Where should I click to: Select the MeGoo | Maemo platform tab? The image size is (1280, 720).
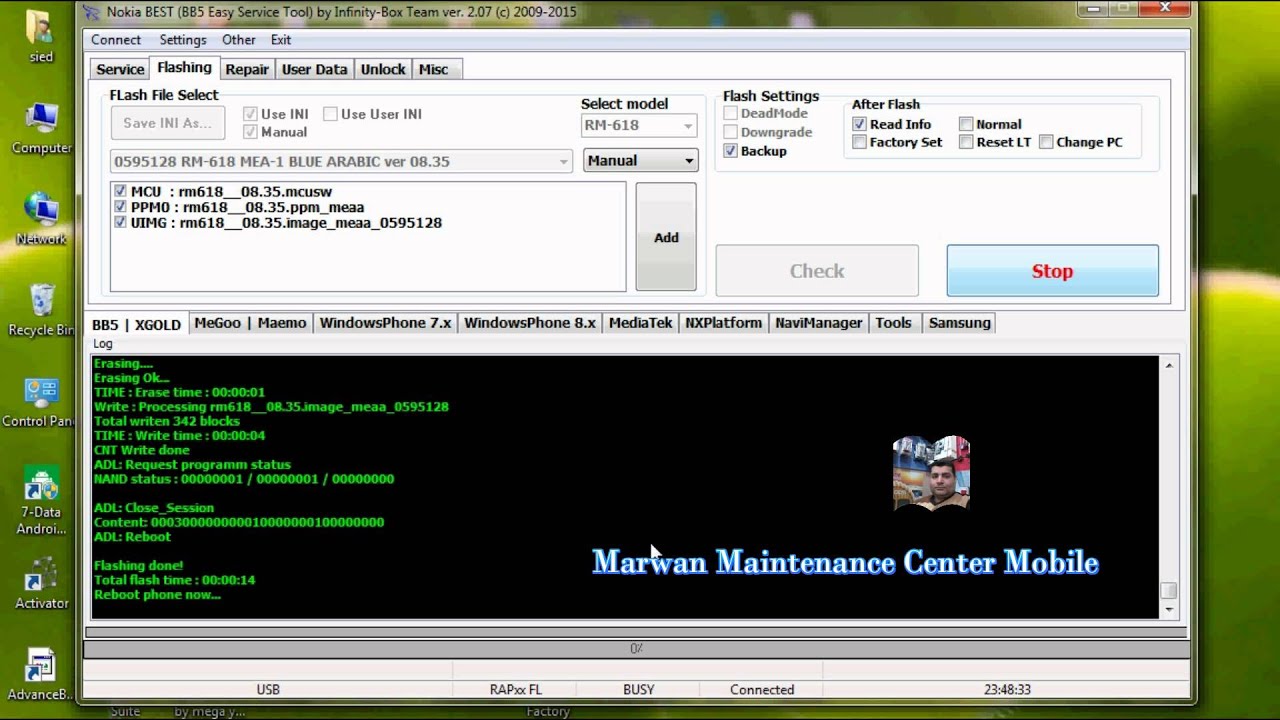[x=250, y=323]
